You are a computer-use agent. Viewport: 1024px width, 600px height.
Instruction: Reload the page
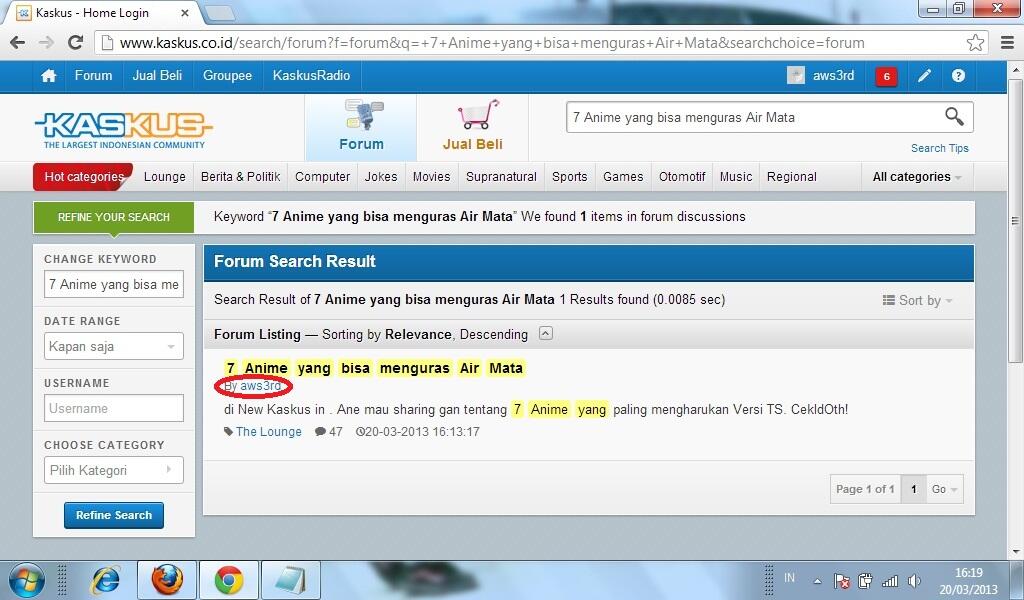click(x=76, y=42)
